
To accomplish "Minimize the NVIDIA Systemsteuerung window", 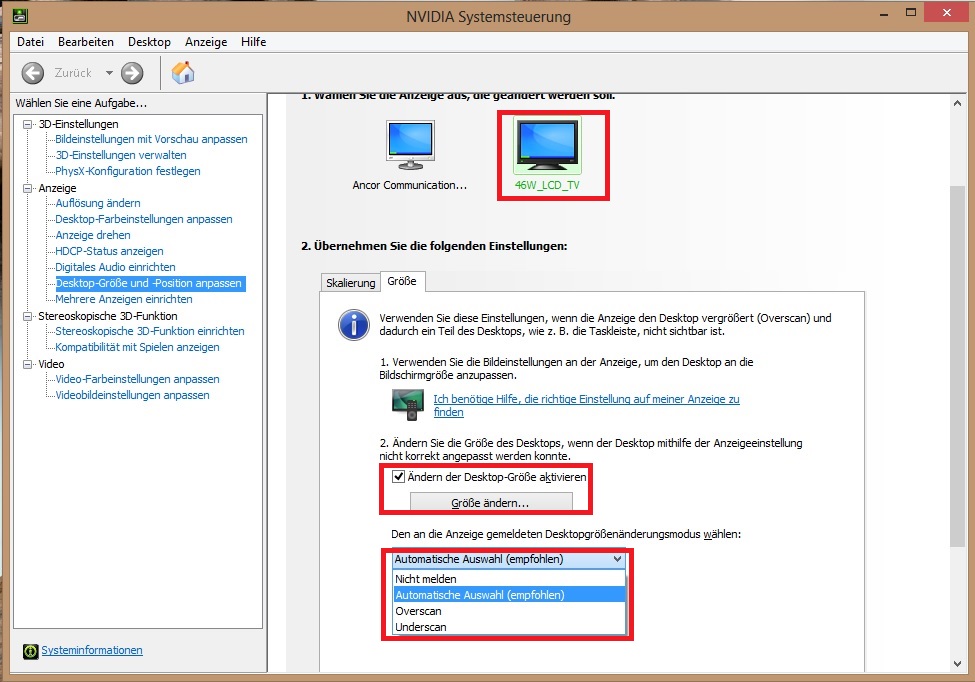I will (884, 14).
